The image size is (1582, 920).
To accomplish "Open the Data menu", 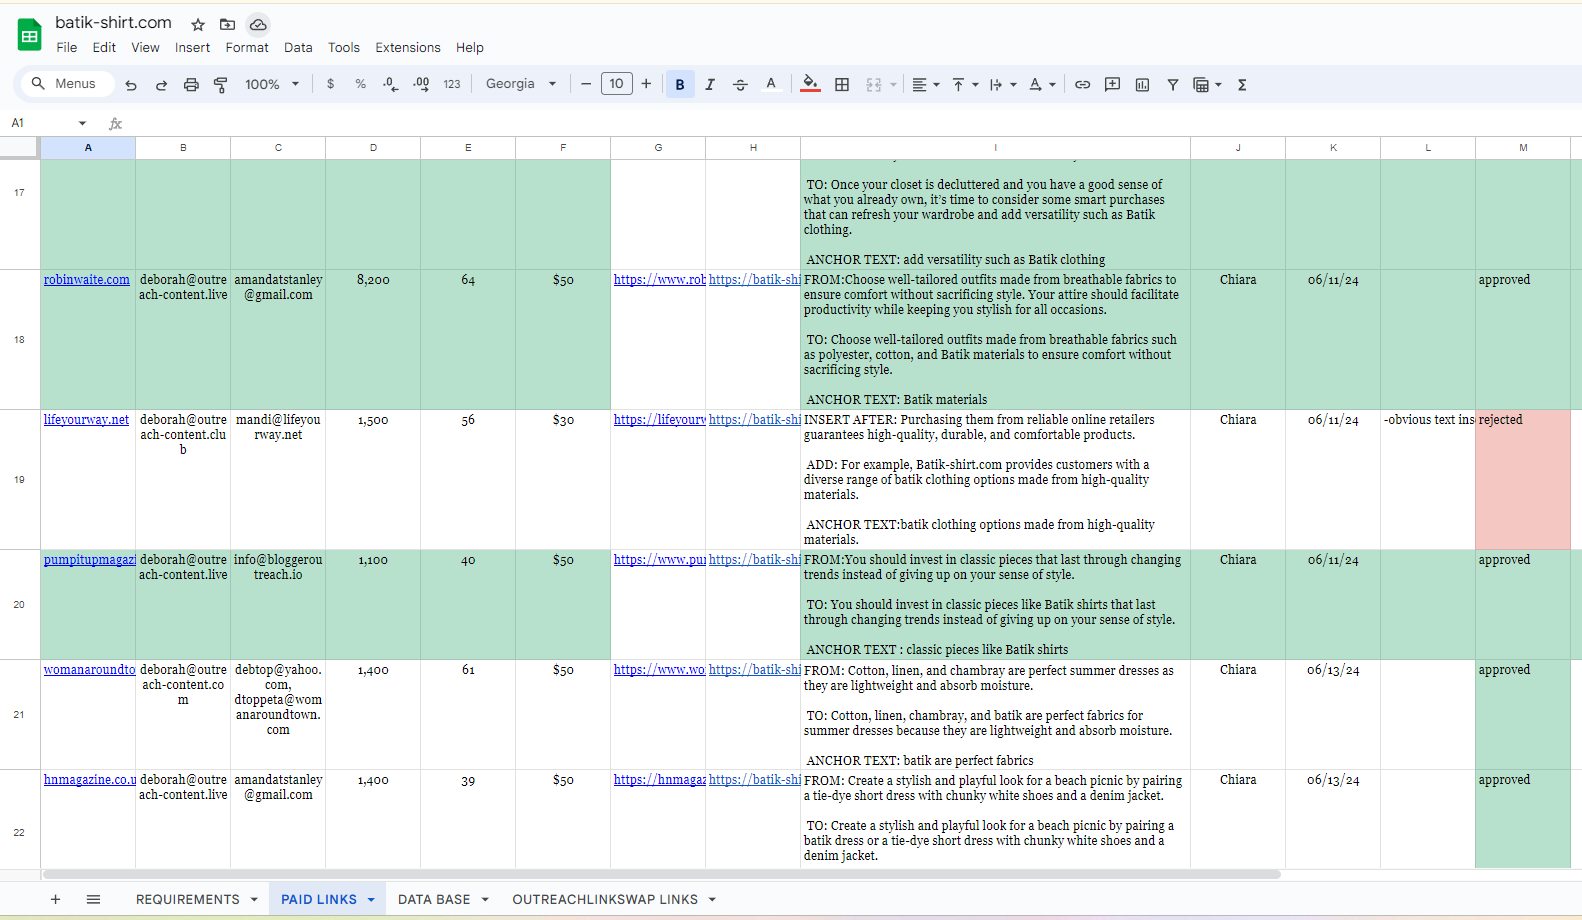I will click(x=298, y=47).
